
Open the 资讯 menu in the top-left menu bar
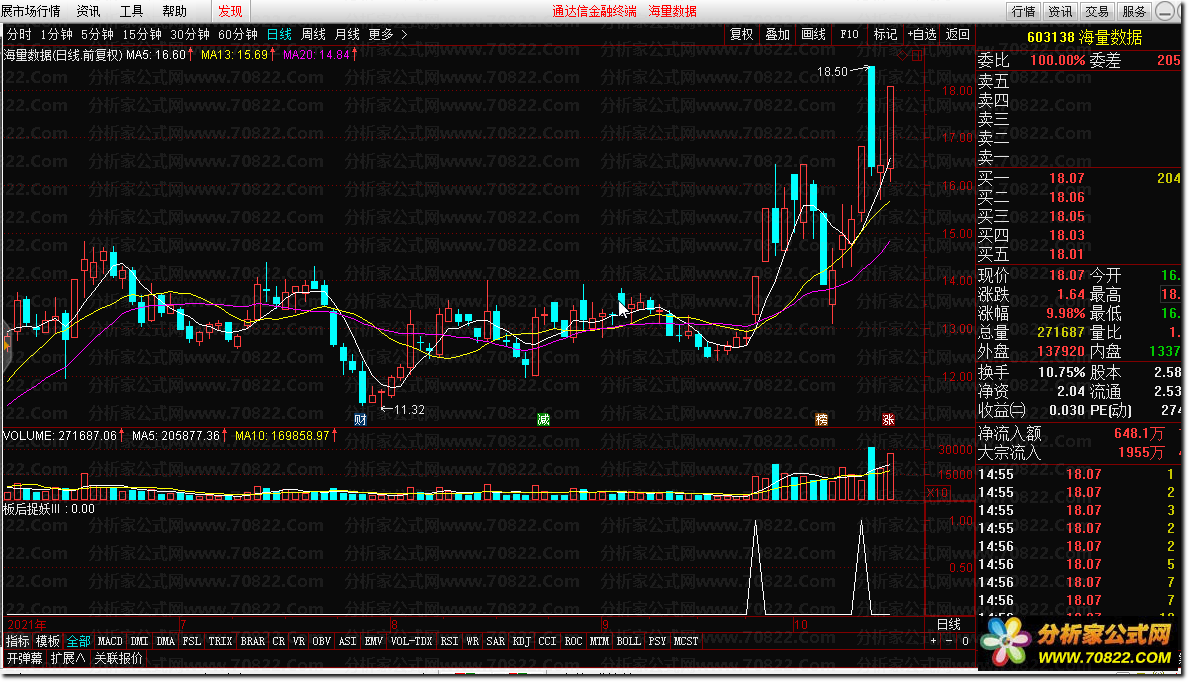coord(88,11)
